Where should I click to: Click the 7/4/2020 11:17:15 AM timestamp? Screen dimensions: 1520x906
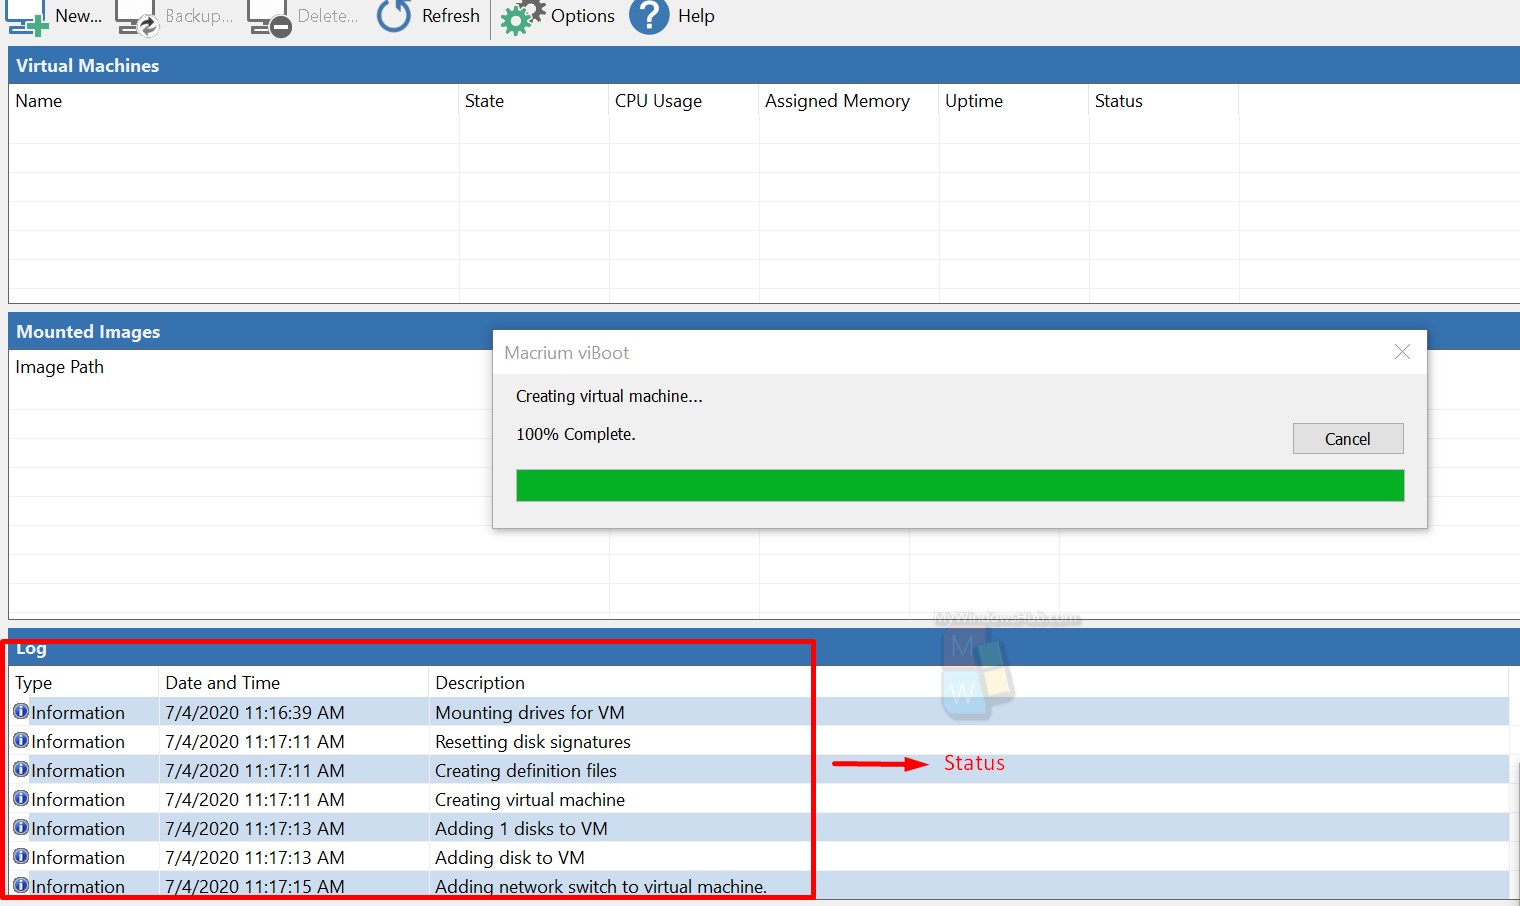(x=255, y=887)
